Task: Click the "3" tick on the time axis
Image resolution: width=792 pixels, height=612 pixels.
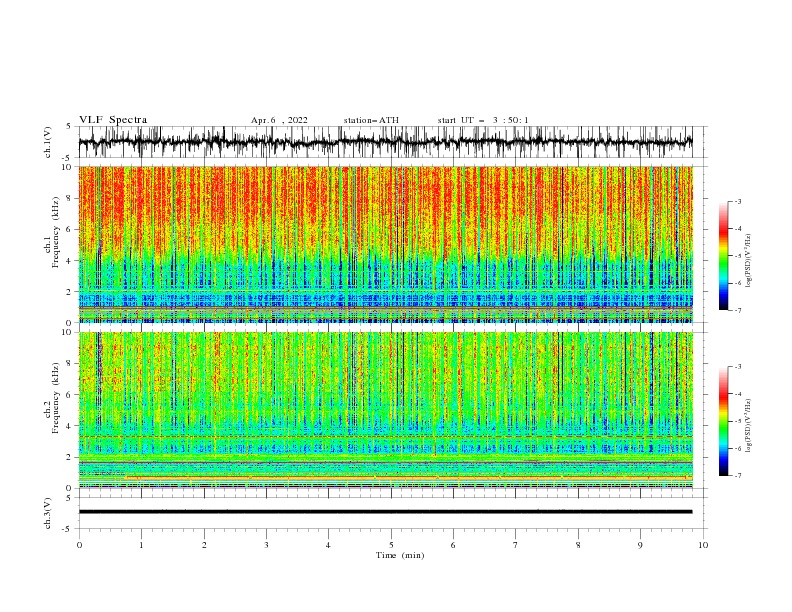Action: pos(266,545)
